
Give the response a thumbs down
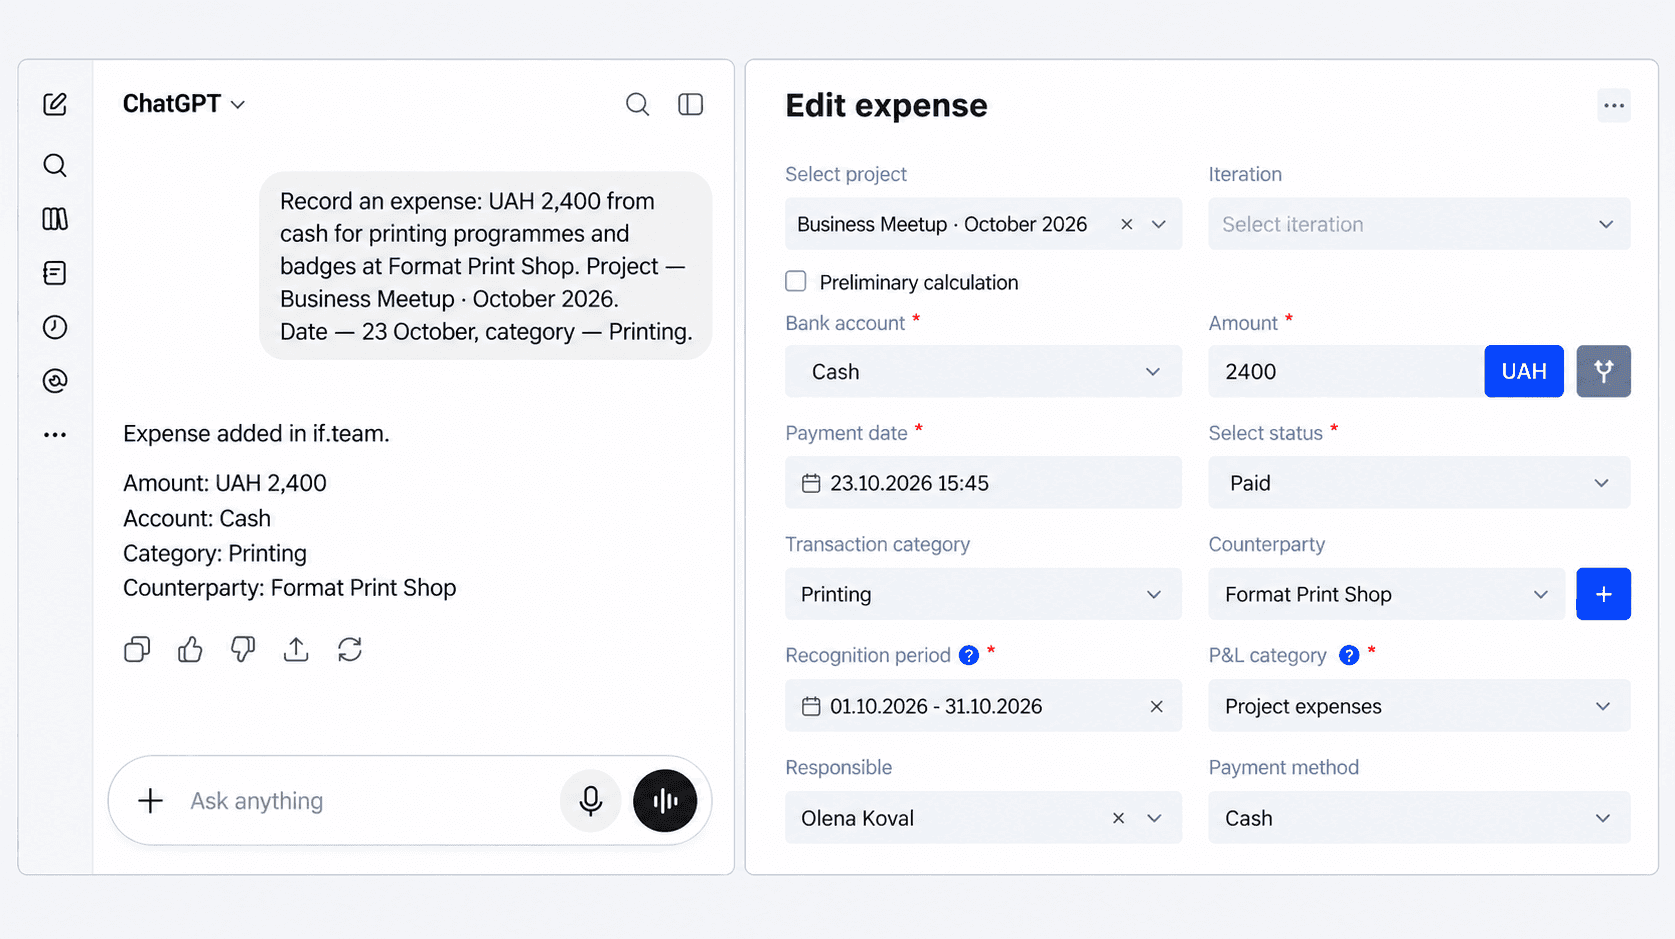tap(243, 650)
